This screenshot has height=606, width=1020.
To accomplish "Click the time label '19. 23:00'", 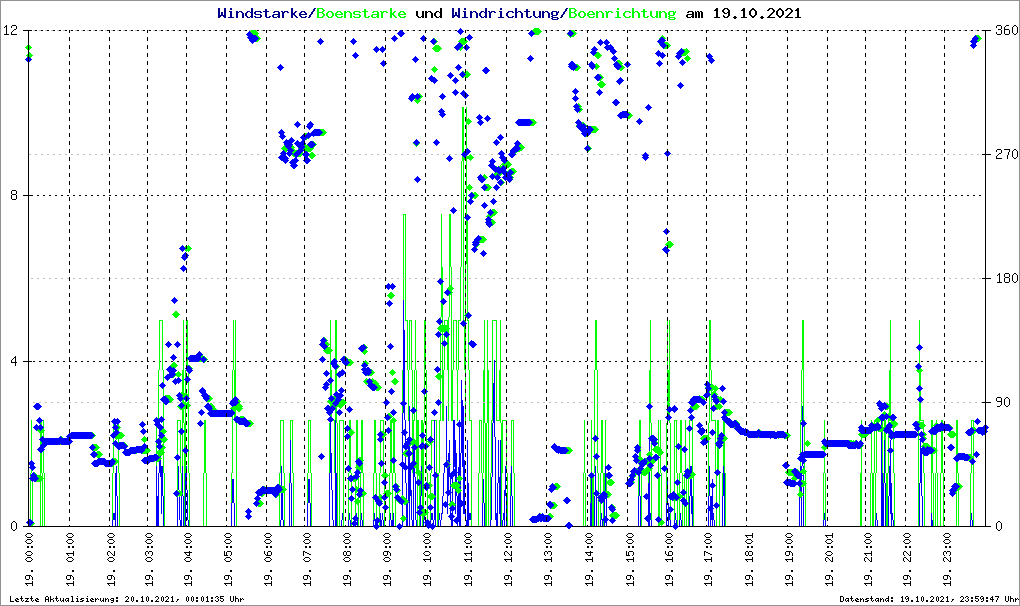I will (947, 560).
